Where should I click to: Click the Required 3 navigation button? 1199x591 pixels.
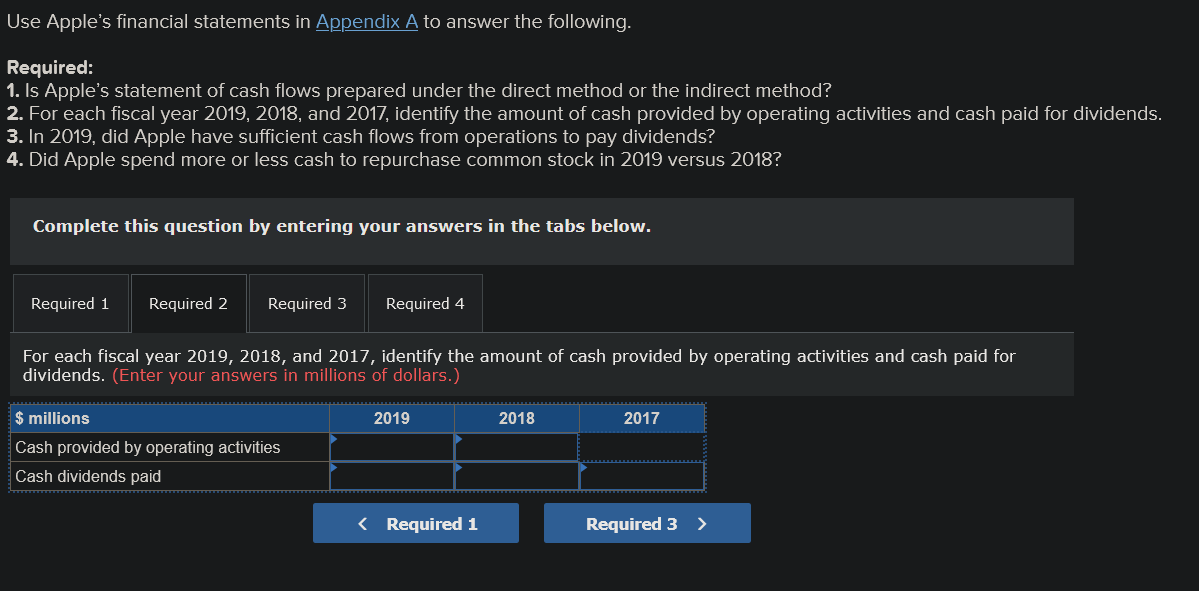click(x=647, y=523)
